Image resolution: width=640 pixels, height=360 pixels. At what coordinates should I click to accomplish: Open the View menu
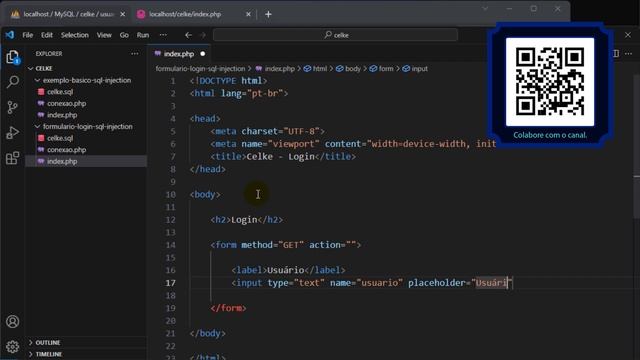click(x=104, y=35)
